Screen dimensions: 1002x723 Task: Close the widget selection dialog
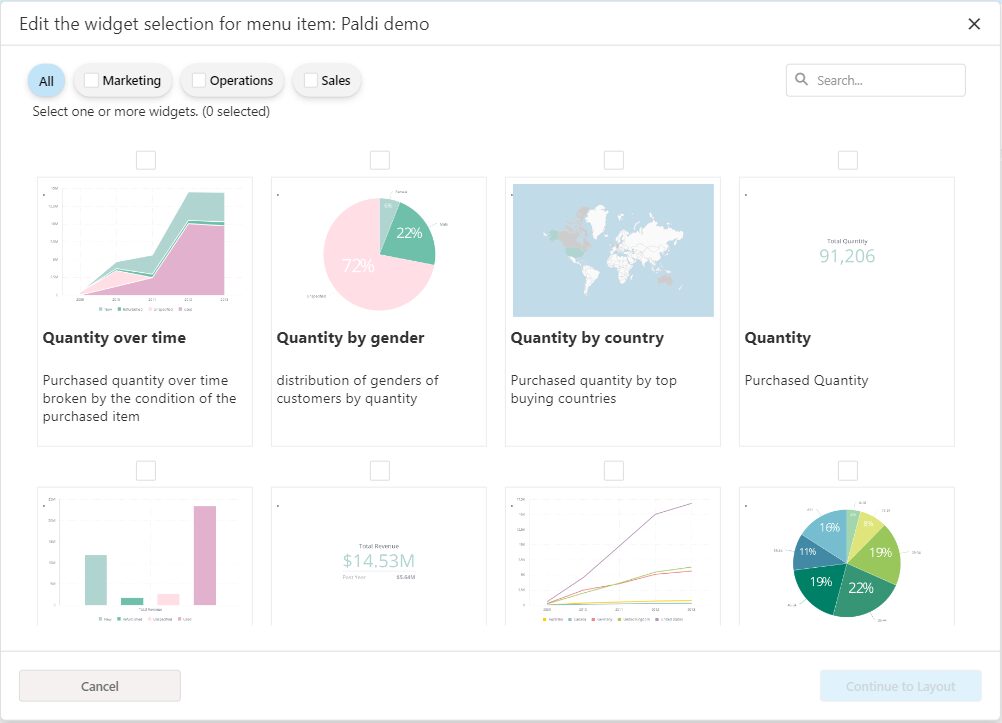974,23
